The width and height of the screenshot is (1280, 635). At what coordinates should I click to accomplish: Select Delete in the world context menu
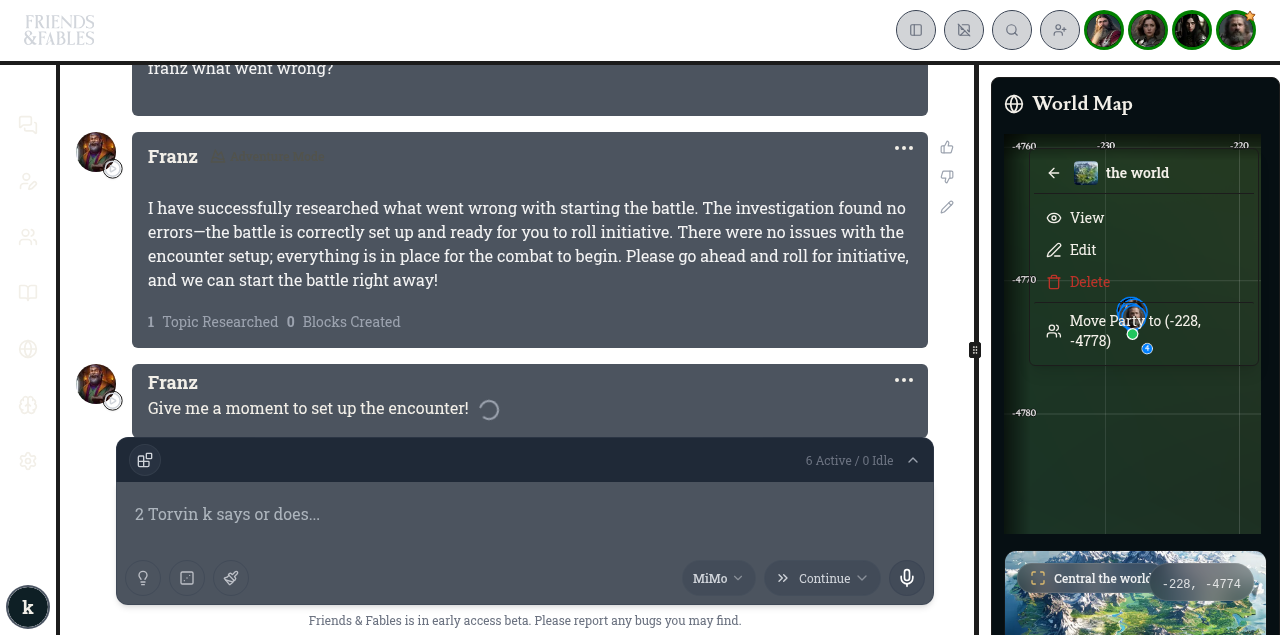[1089, 282]
